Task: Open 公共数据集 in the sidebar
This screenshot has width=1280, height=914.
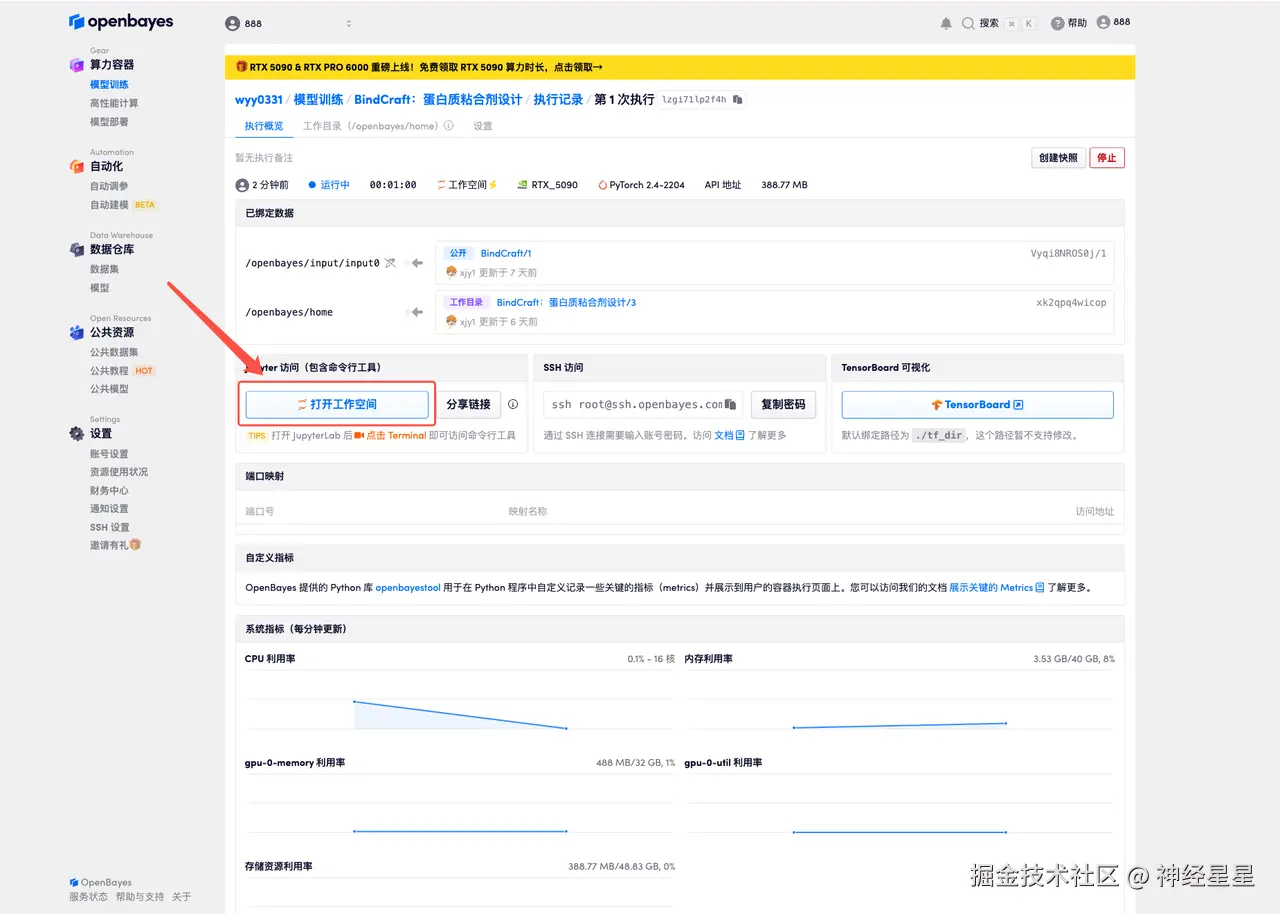Action: pos(114,352)
